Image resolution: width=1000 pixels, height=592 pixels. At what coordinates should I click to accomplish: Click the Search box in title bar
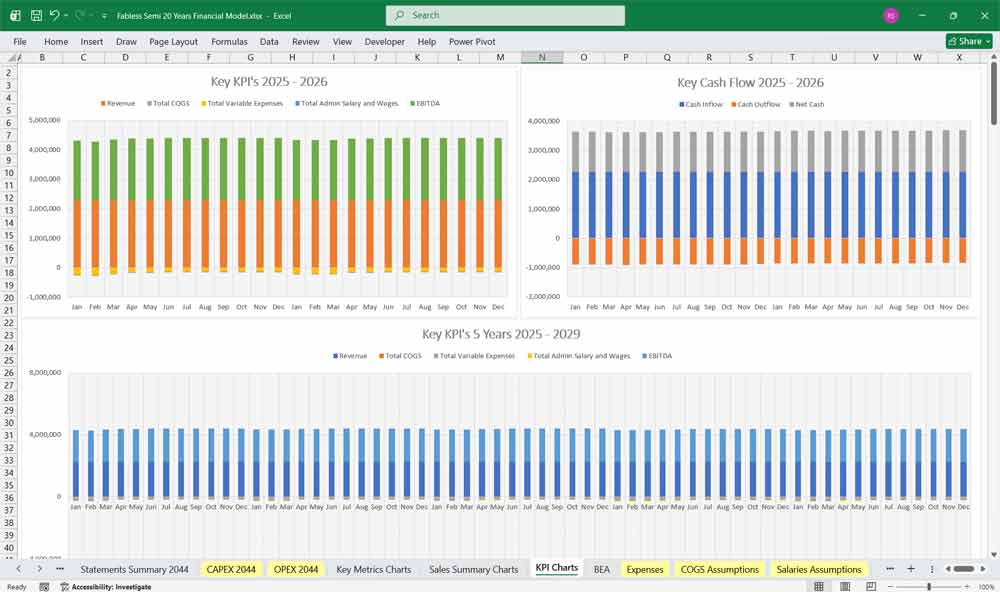(x=505, y=16)
